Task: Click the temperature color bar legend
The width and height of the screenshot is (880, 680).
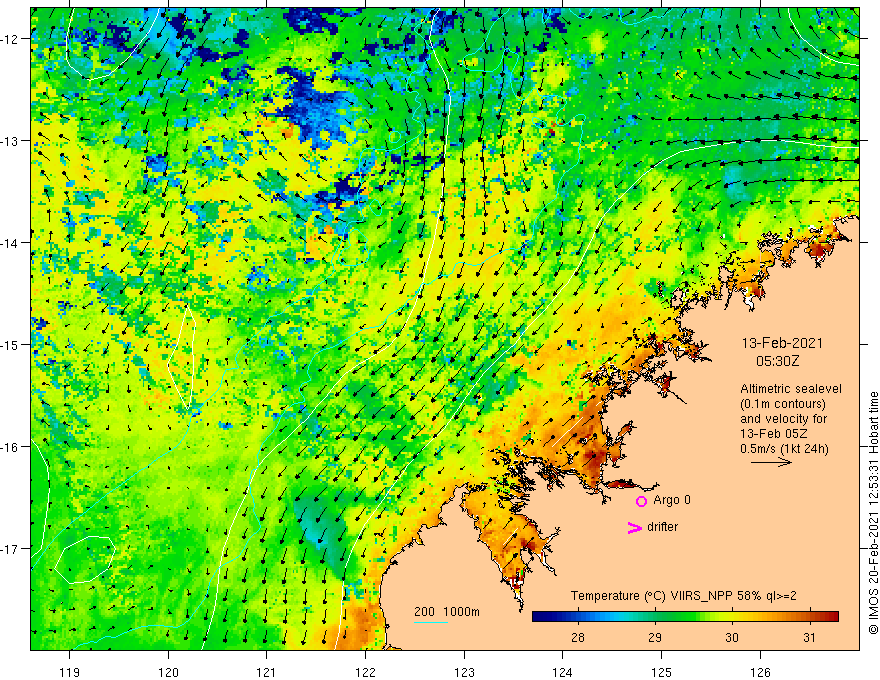Action: (x=685, y=617)
